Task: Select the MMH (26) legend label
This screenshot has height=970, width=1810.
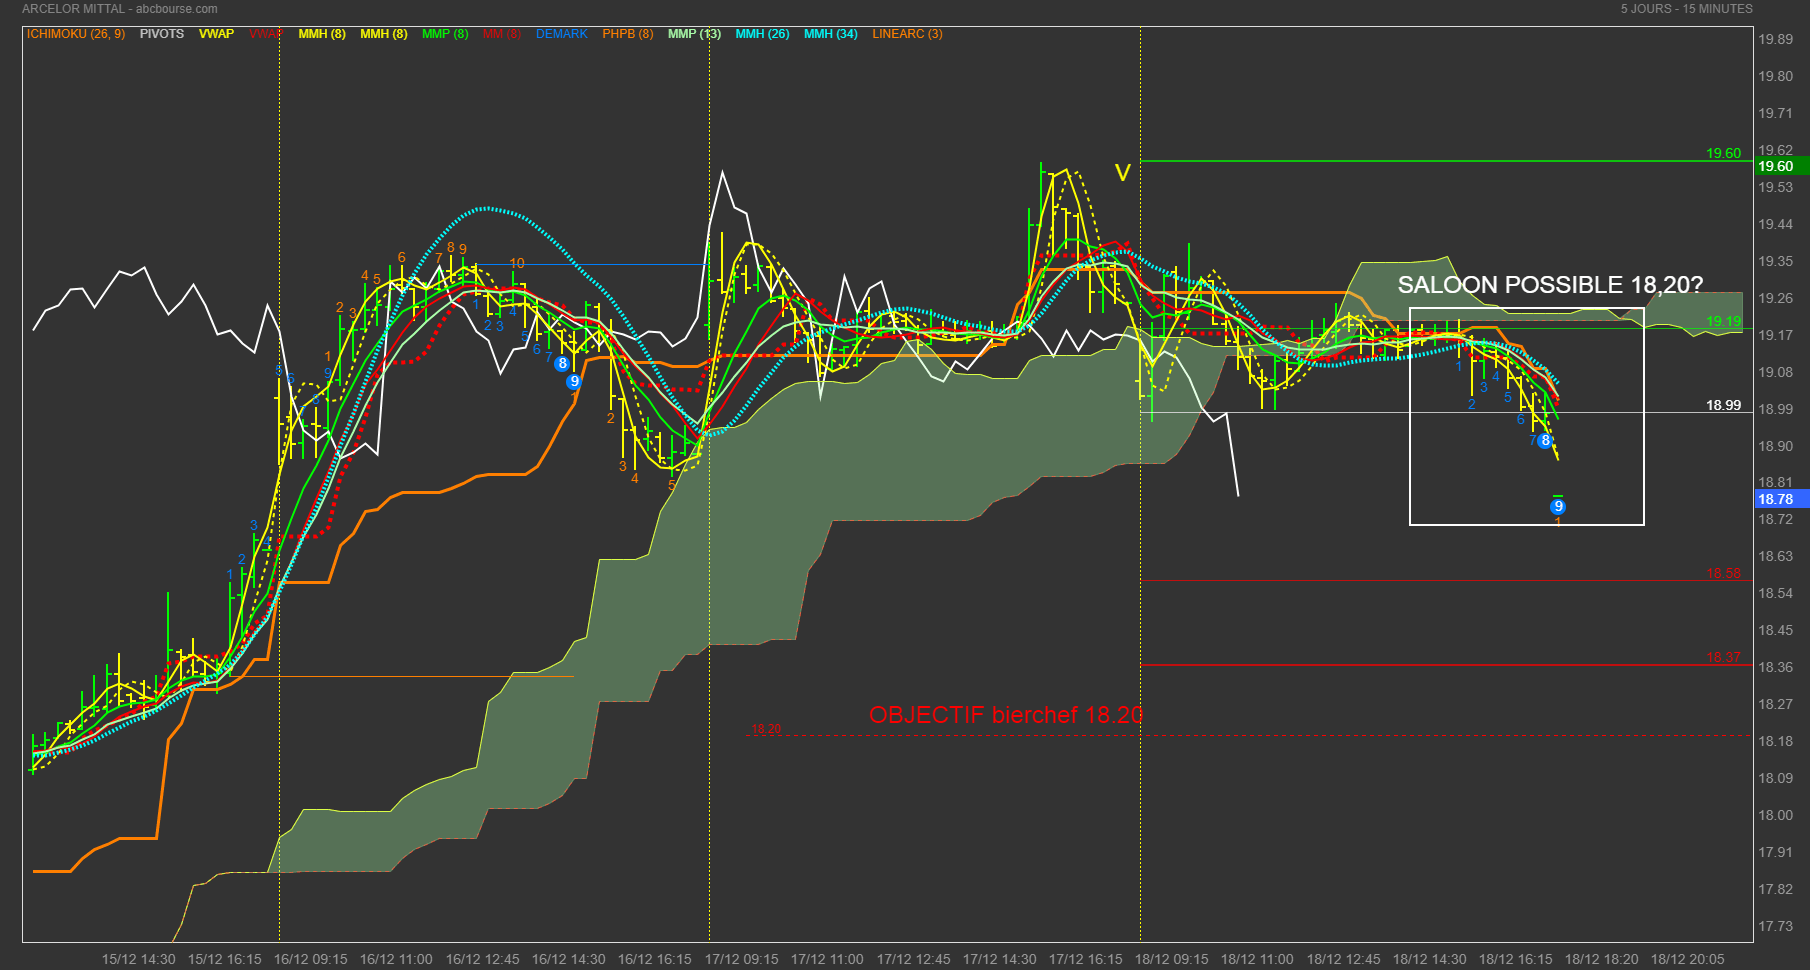Action: coord(763,34)
